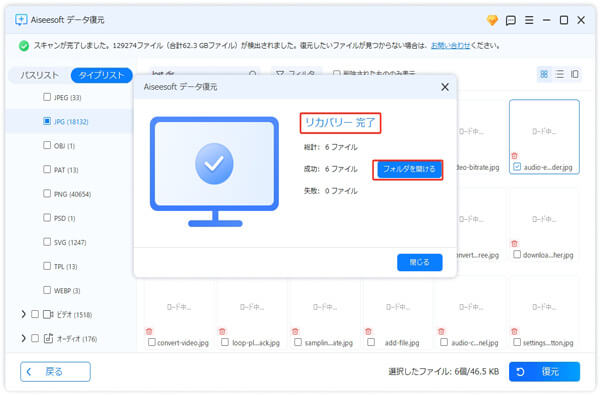This screenshot has height=395, width=600.
Task: Switch to the パスリスト tab
Action: (x=39, y=75)
